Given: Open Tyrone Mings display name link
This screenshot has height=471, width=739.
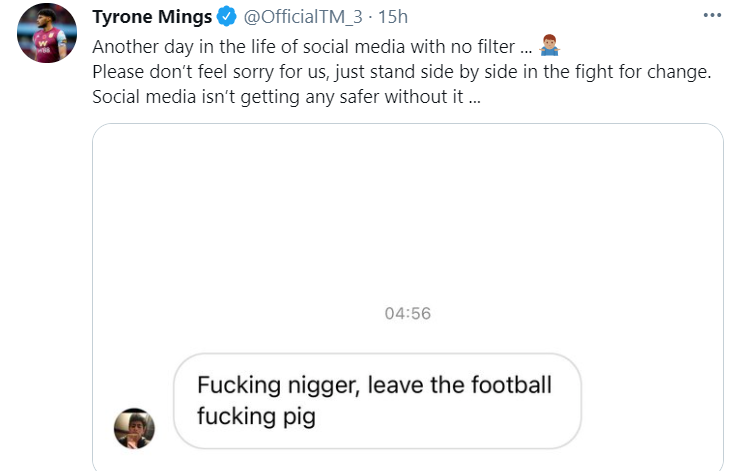Looking at the screenshot, I should 151,18.
